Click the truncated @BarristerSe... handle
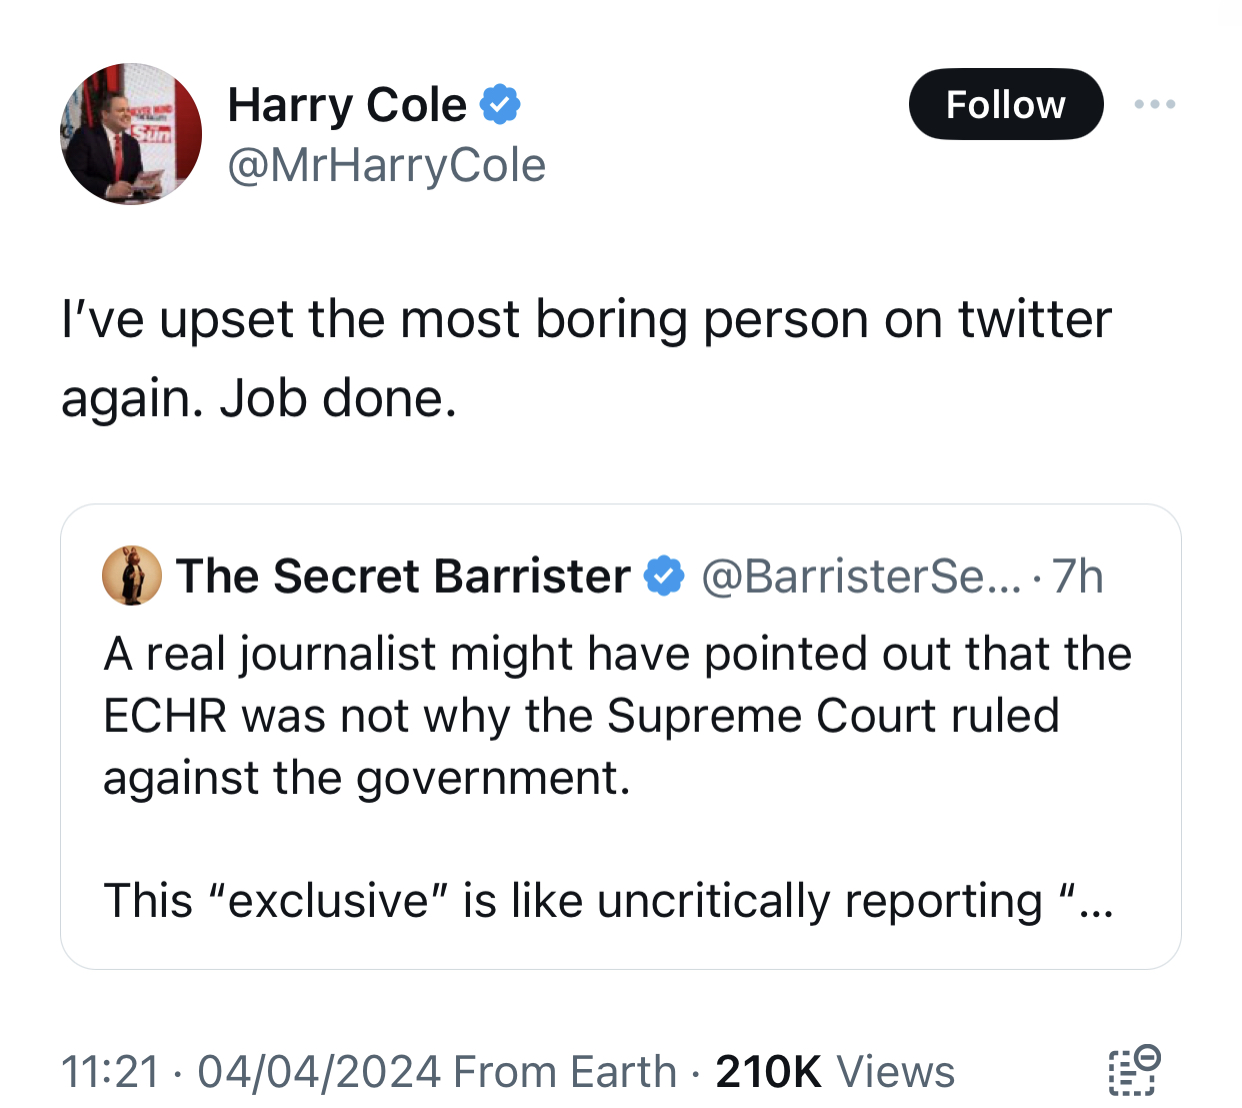 coord(861,577)
